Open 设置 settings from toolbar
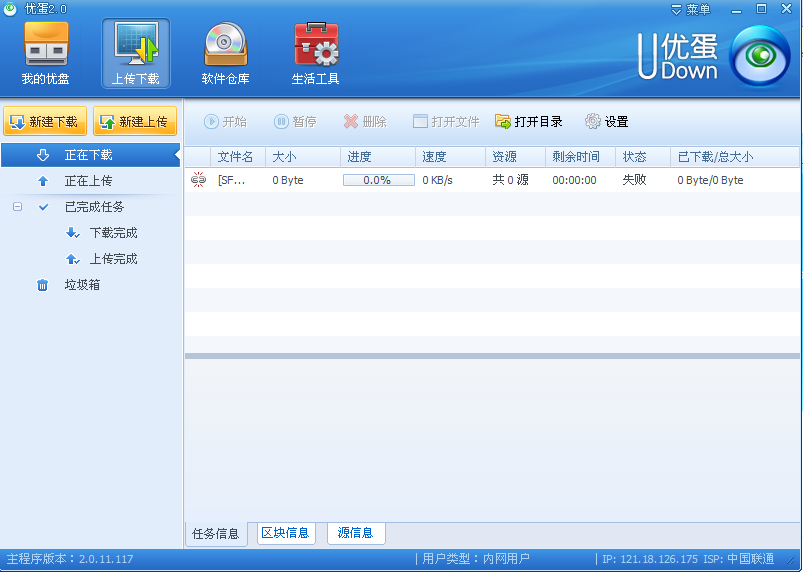Image resolution: width=803 pixels, height=575 pixels. [607, 122]
